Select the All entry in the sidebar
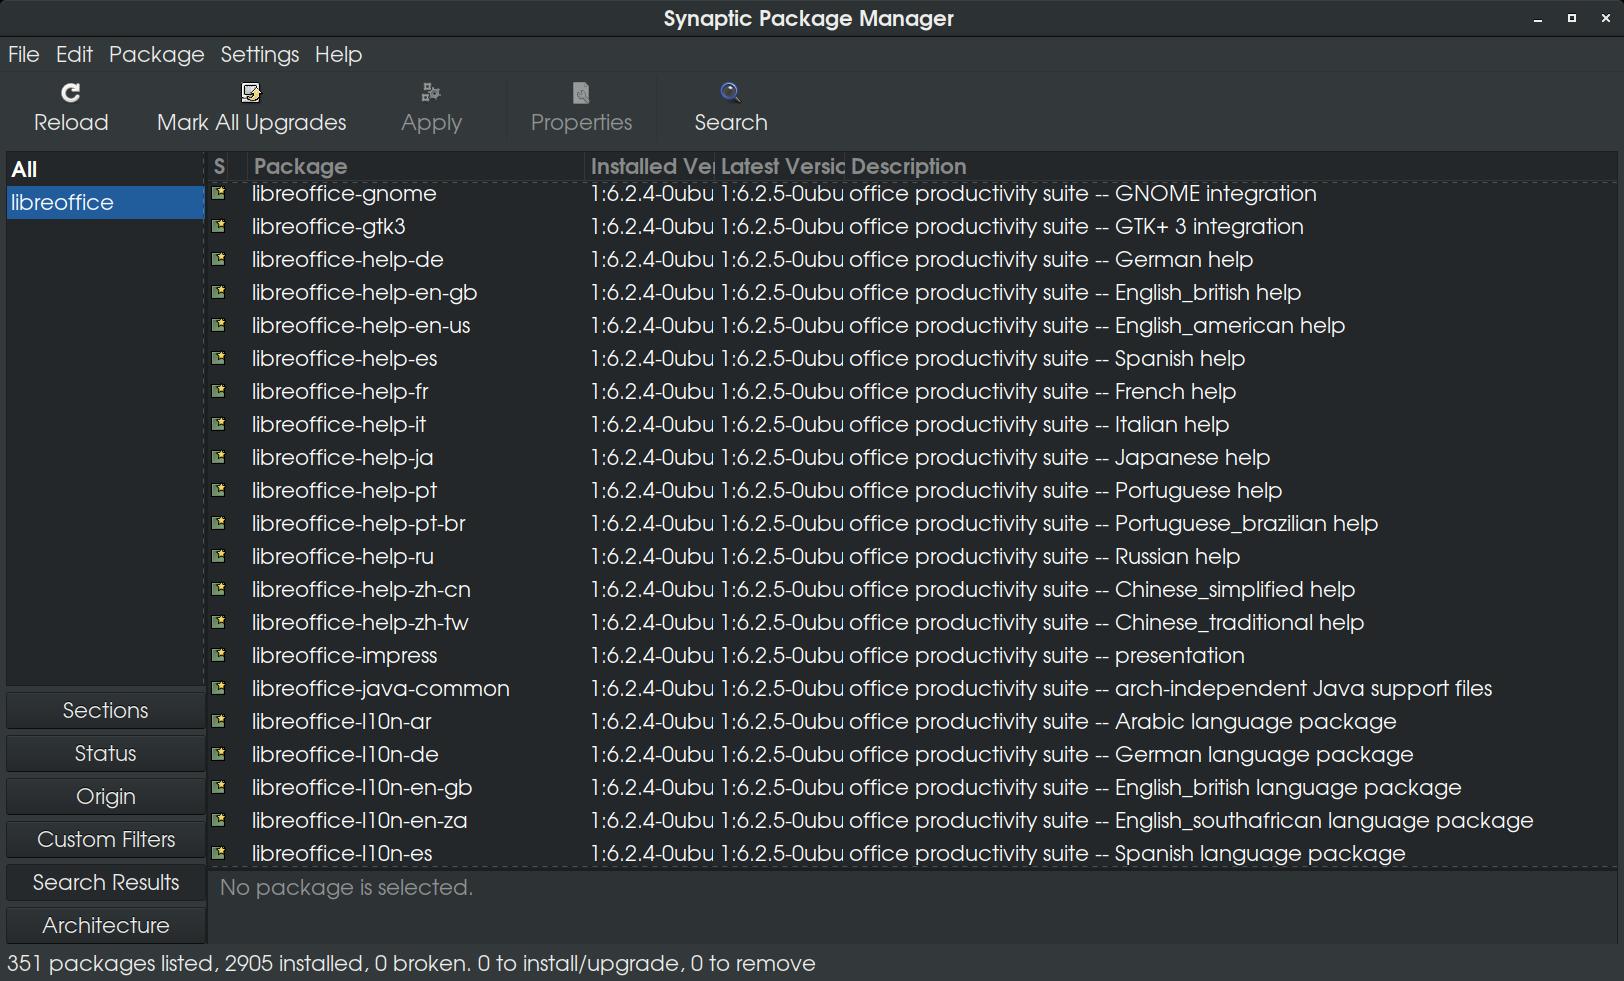This screenshot has width=1624, height=981. pos(25,170)
